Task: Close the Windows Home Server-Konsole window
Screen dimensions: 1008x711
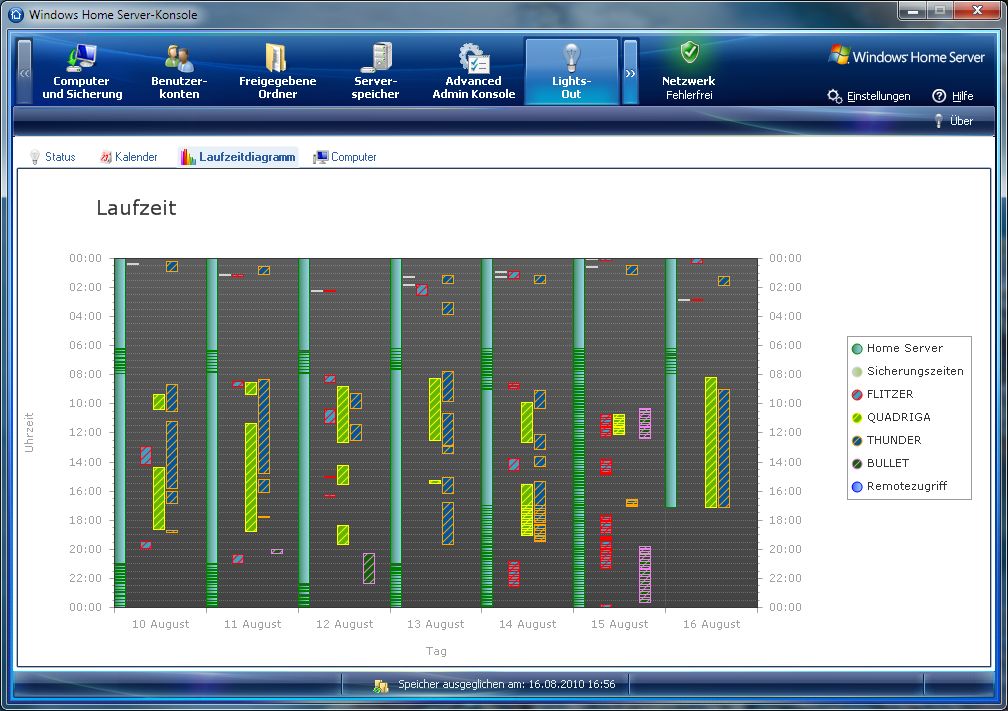Action: [977, 10]
